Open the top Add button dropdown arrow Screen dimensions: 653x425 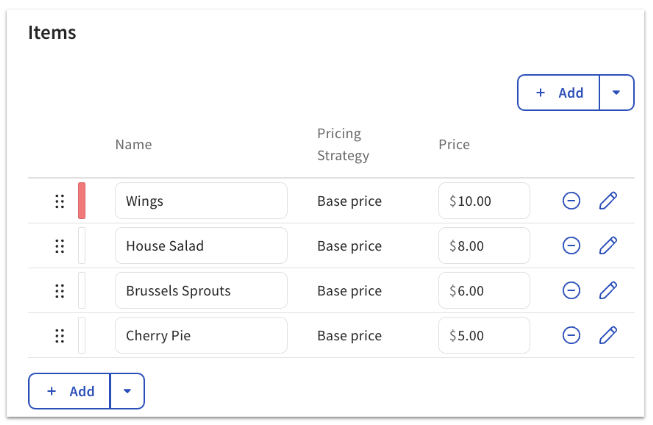pyautogui.click(x=616, y=93)
